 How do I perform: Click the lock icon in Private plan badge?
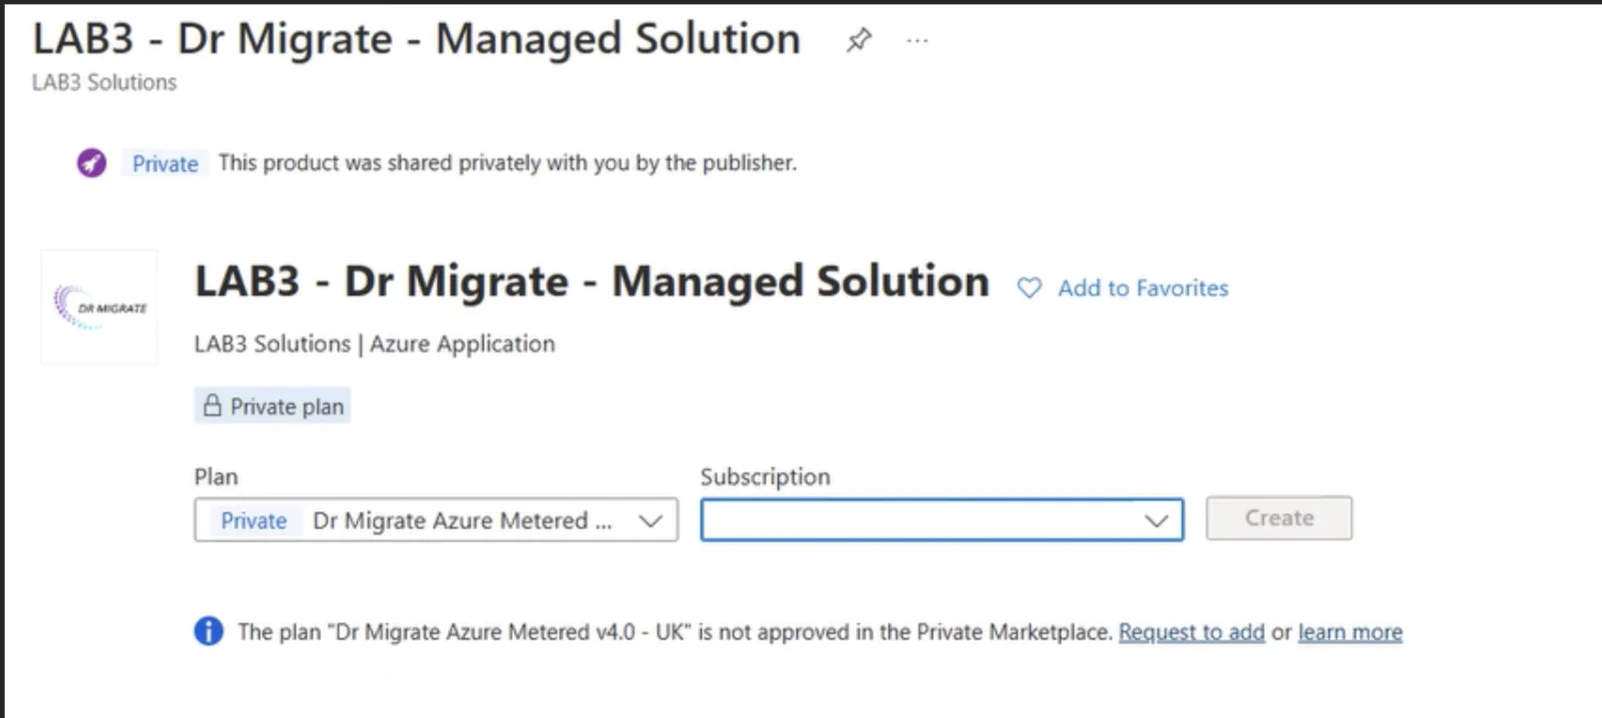(212, 405)
